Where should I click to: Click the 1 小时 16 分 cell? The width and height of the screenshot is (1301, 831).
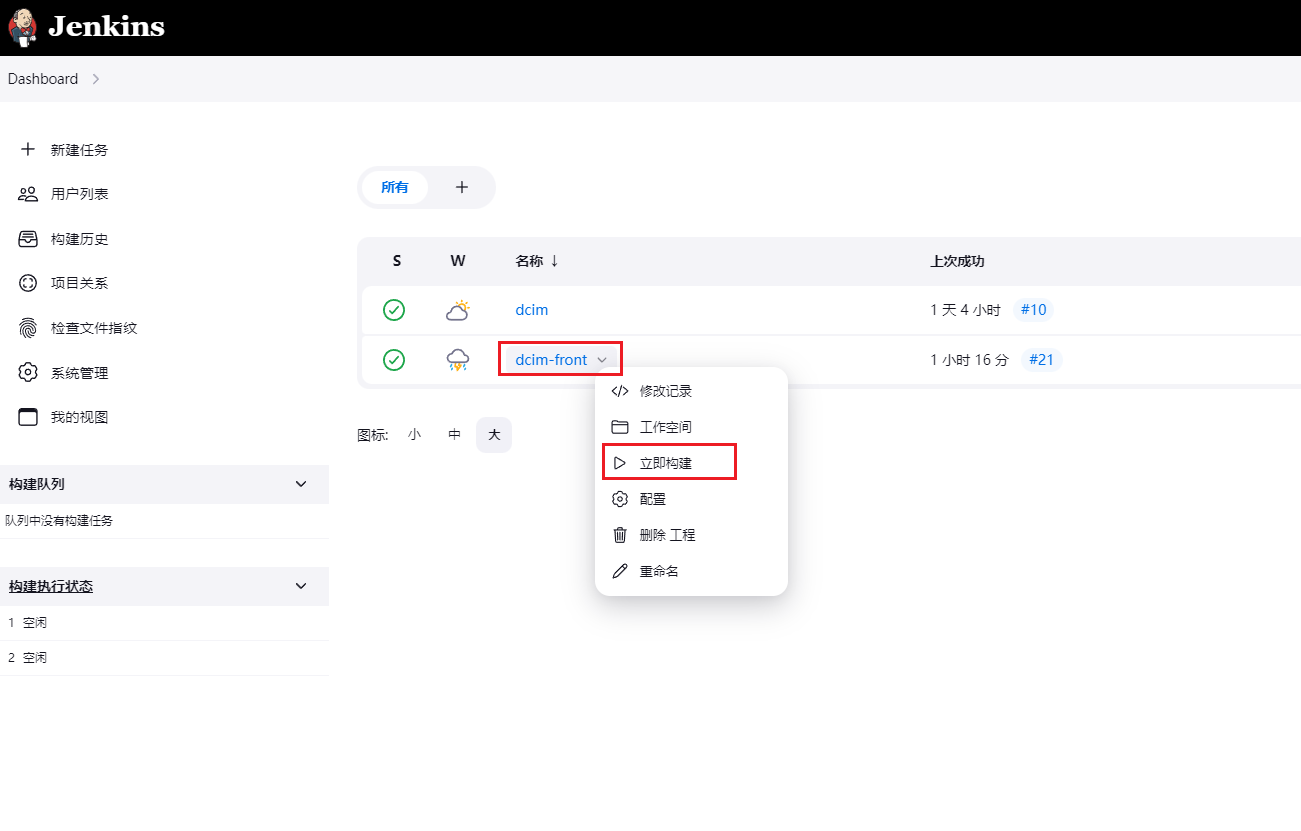(x=969, y=360)
